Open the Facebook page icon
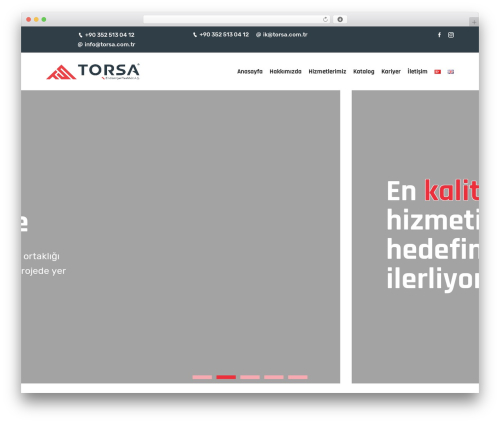 tap(439, 35)
